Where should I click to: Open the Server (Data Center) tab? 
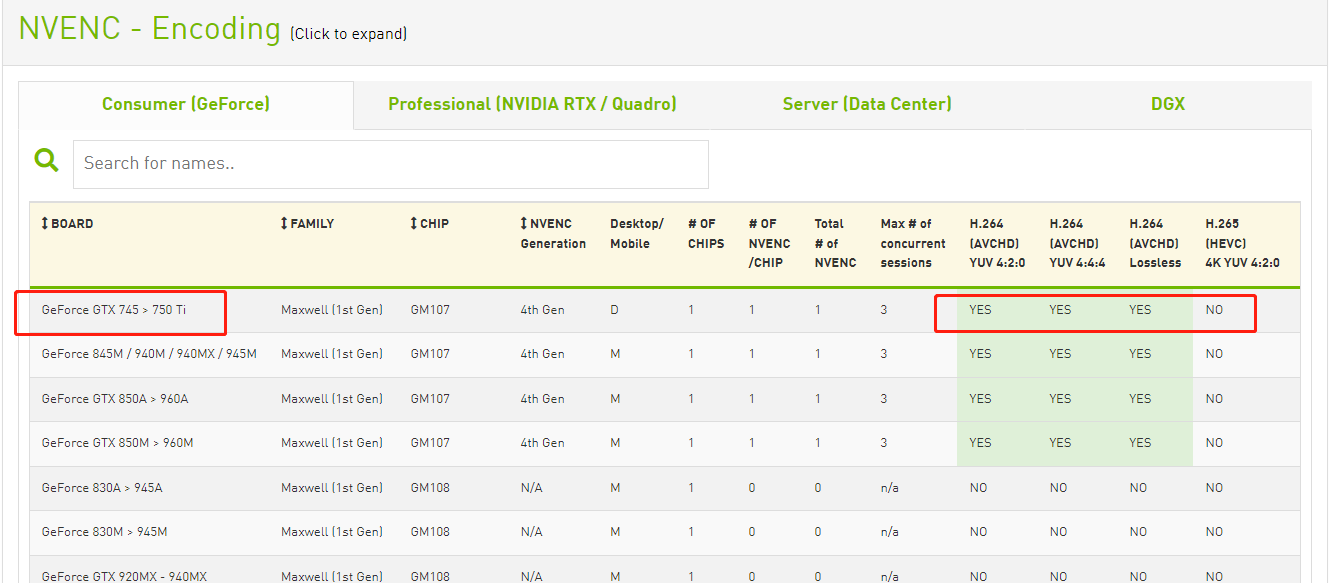[x=866, y=103]
